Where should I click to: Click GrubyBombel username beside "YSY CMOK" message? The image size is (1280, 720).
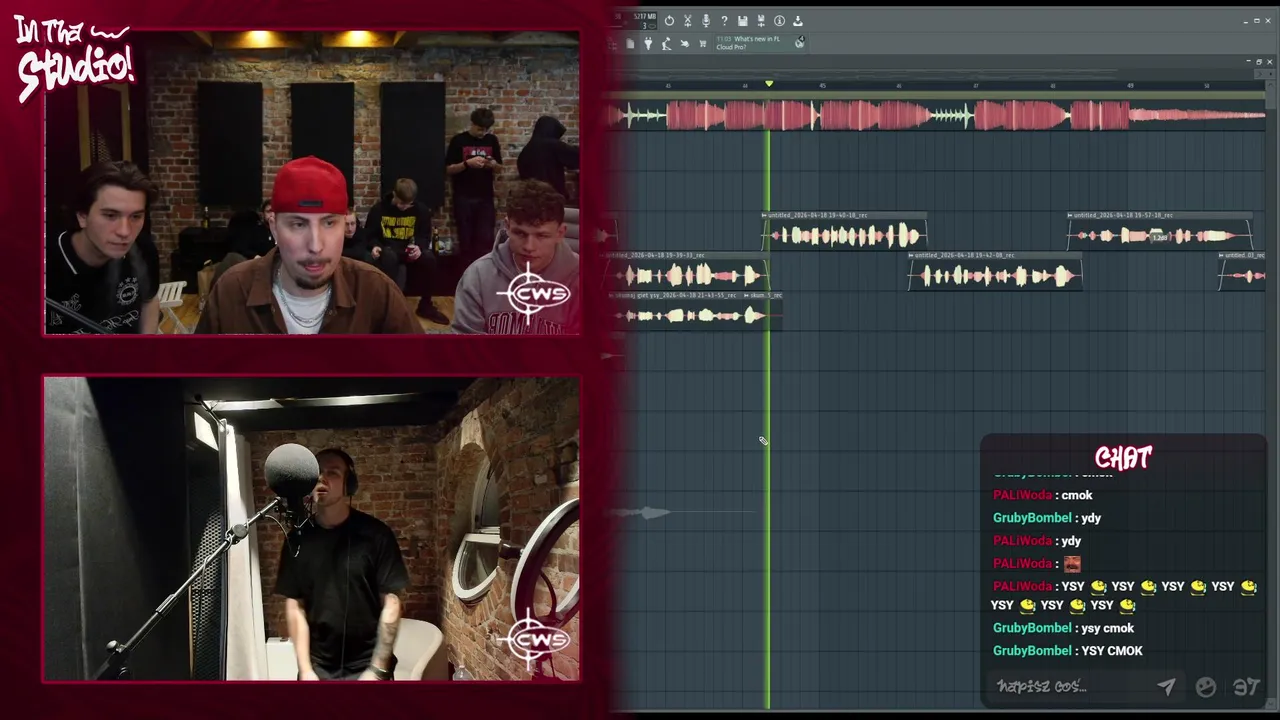click(x=1032, y=651)
